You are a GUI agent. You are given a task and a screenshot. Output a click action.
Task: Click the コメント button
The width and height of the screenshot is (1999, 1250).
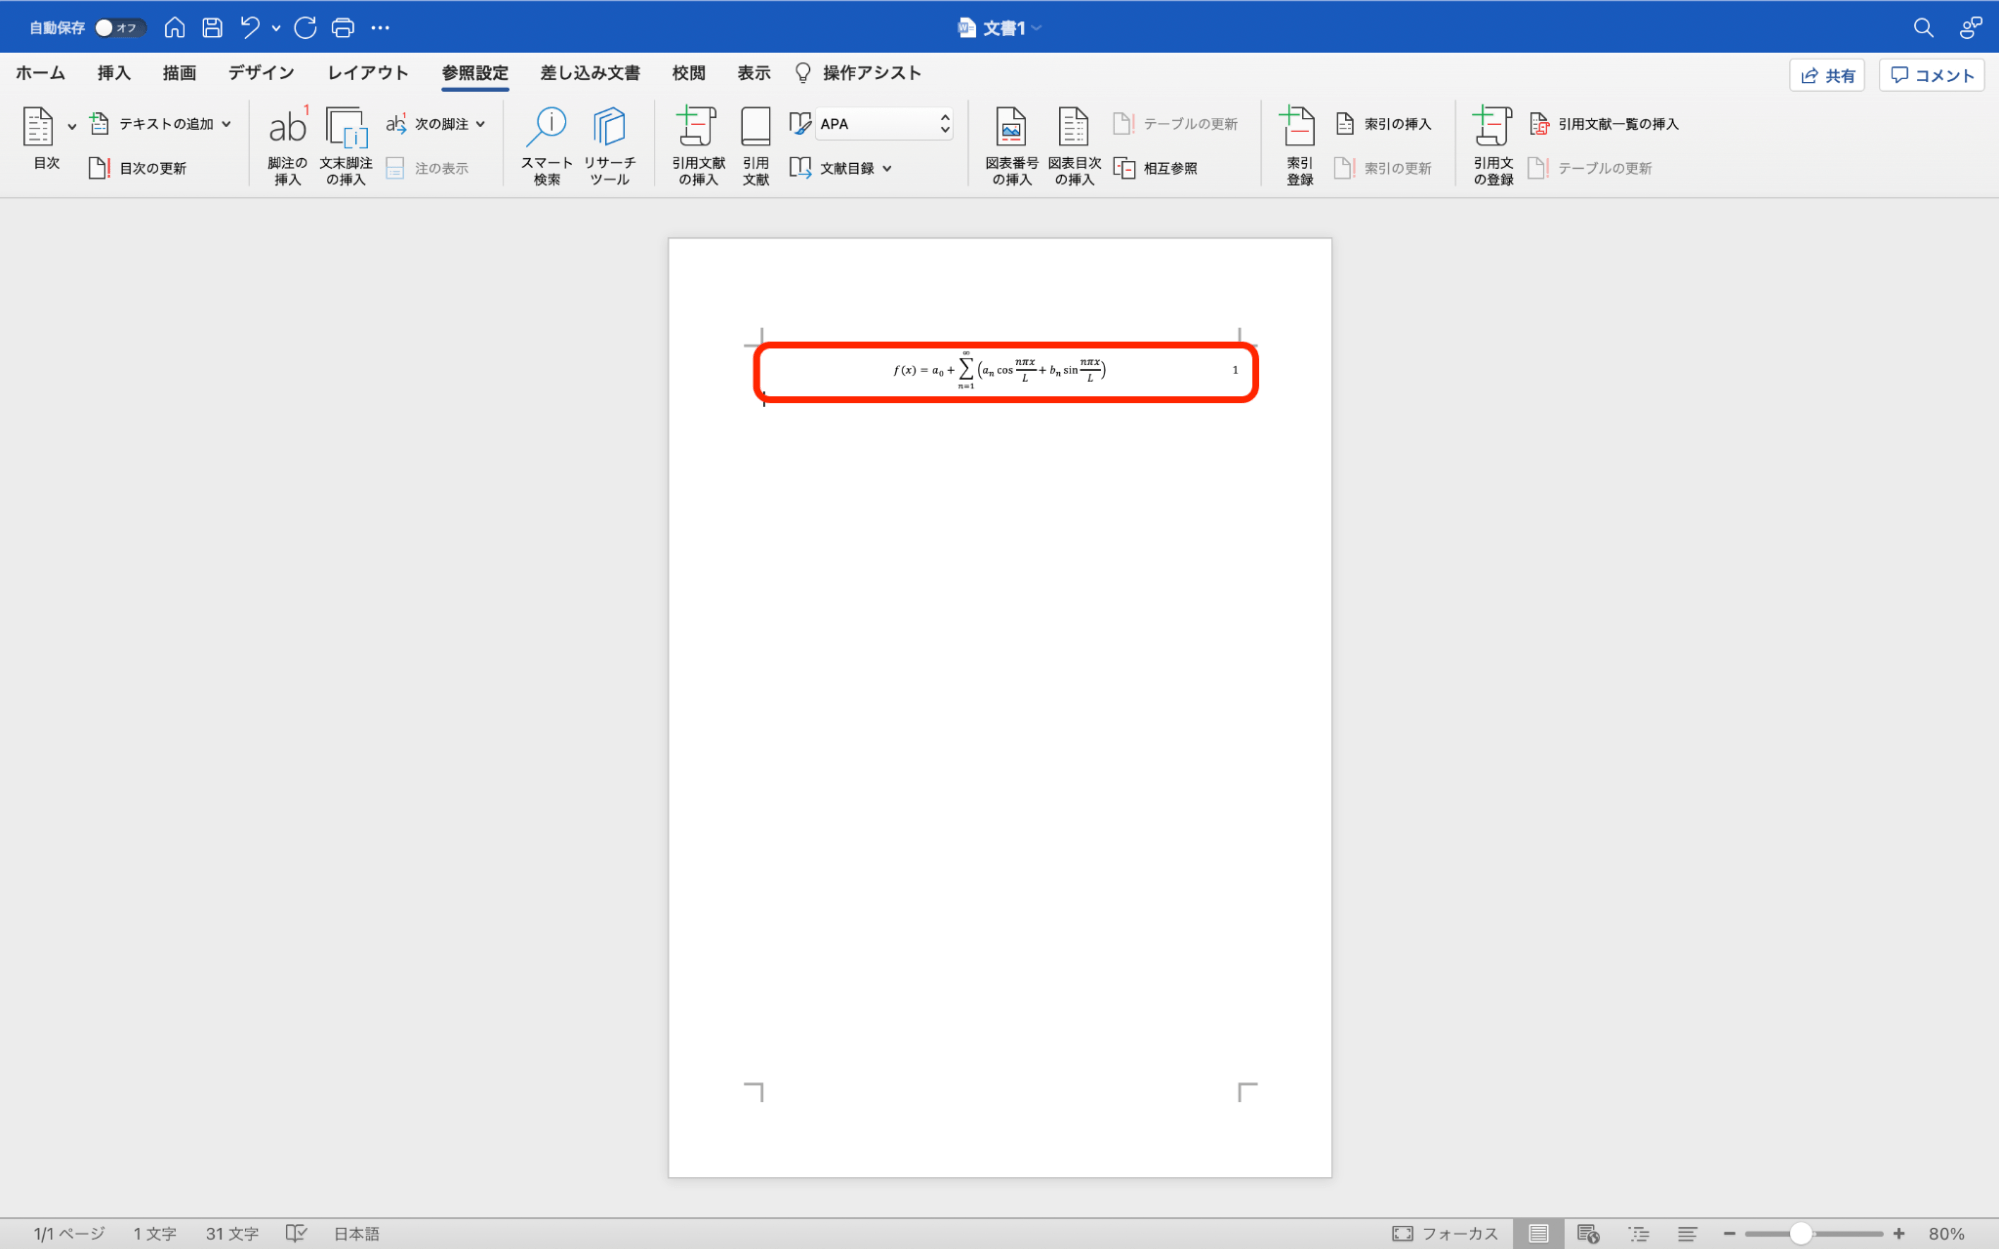pyautogui.click(x=1932, y=75)
